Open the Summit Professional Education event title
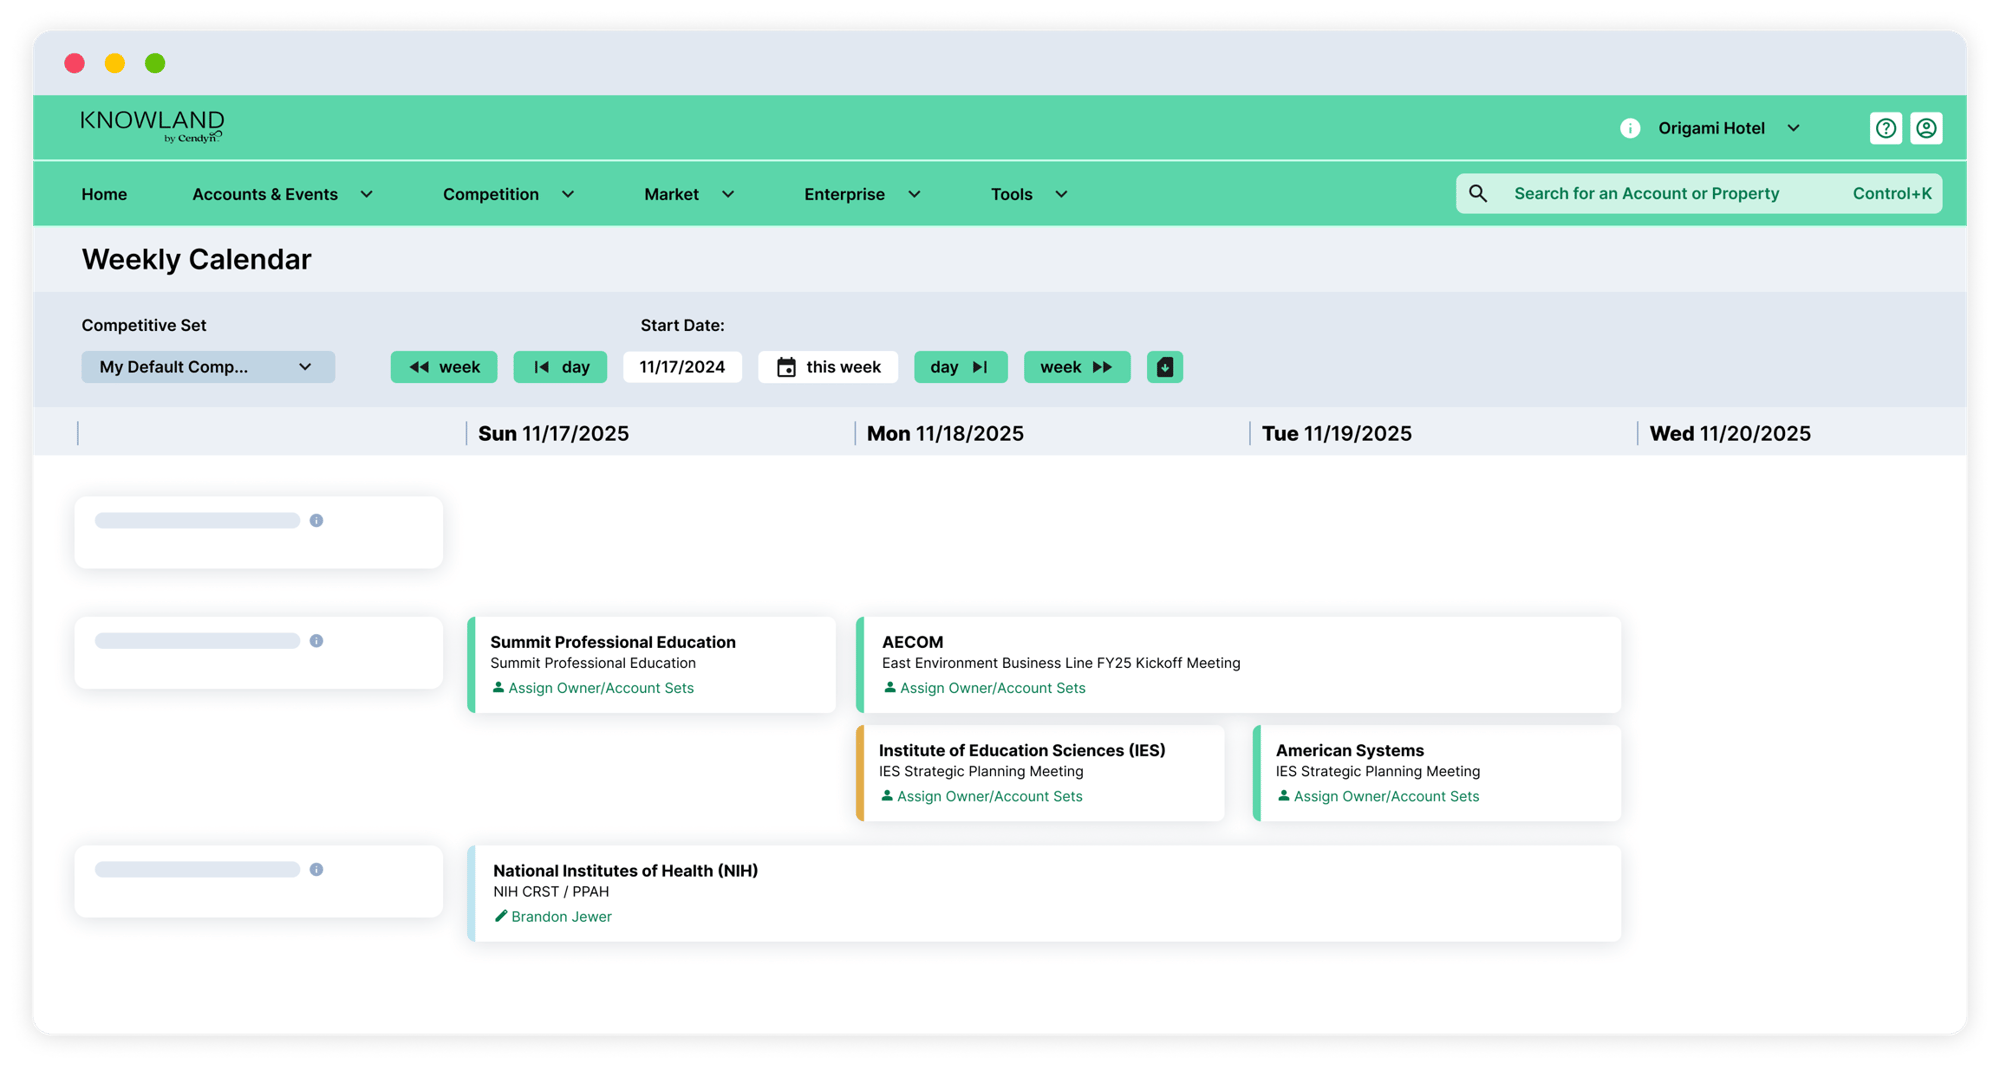2000x1069 pixels. [613, 642]
